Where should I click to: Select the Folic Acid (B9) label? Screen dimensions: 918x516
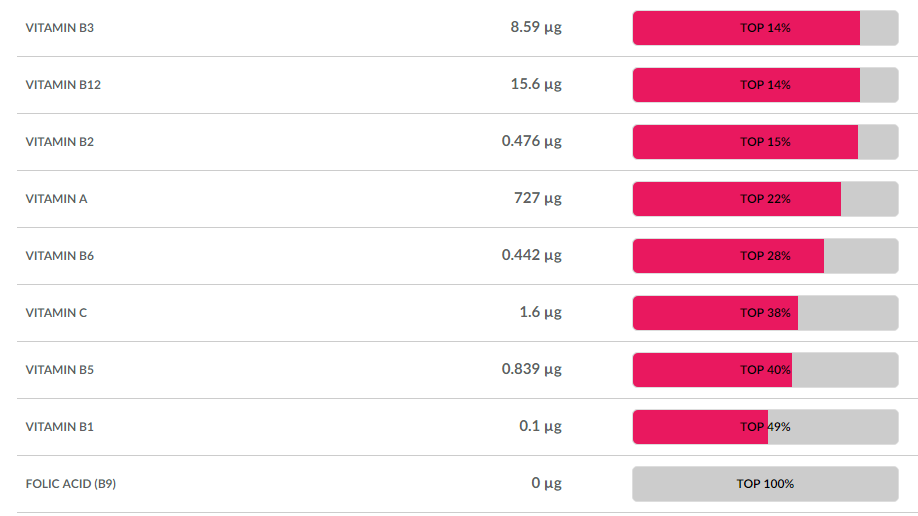[71, 484]
